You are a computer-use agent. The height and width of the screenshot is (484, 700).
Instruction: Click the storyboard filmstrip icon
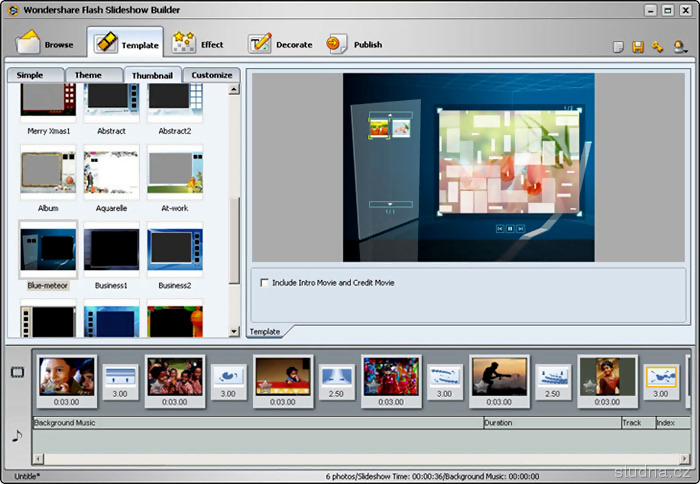tap(17, 372)
